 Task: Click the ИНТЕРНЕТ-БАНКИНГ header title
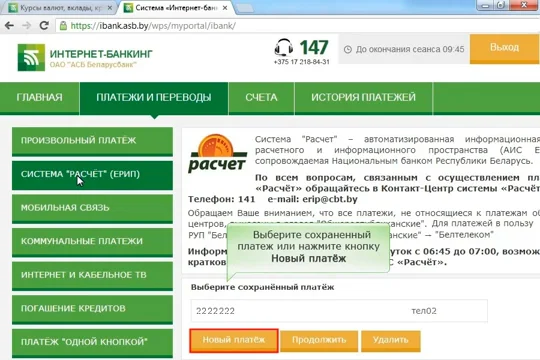point(101,54)
